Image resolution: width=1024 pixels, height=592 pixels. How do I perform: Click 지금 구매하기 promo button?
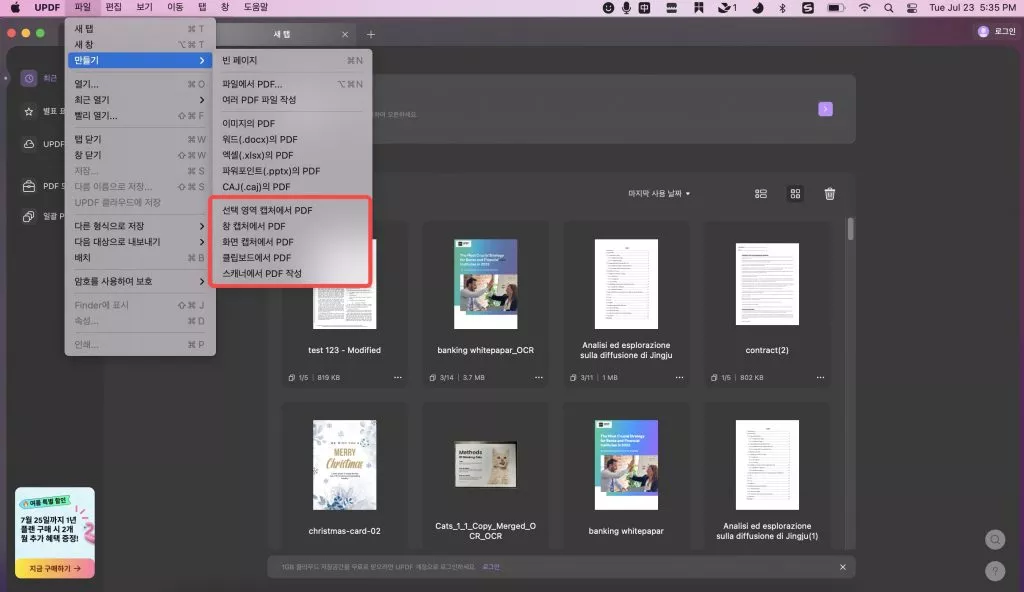[55, 568]
